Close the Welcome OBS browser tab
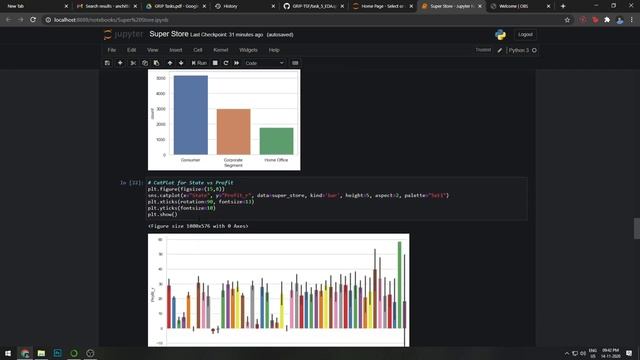The image size is (640, 360). click(548, 6)
